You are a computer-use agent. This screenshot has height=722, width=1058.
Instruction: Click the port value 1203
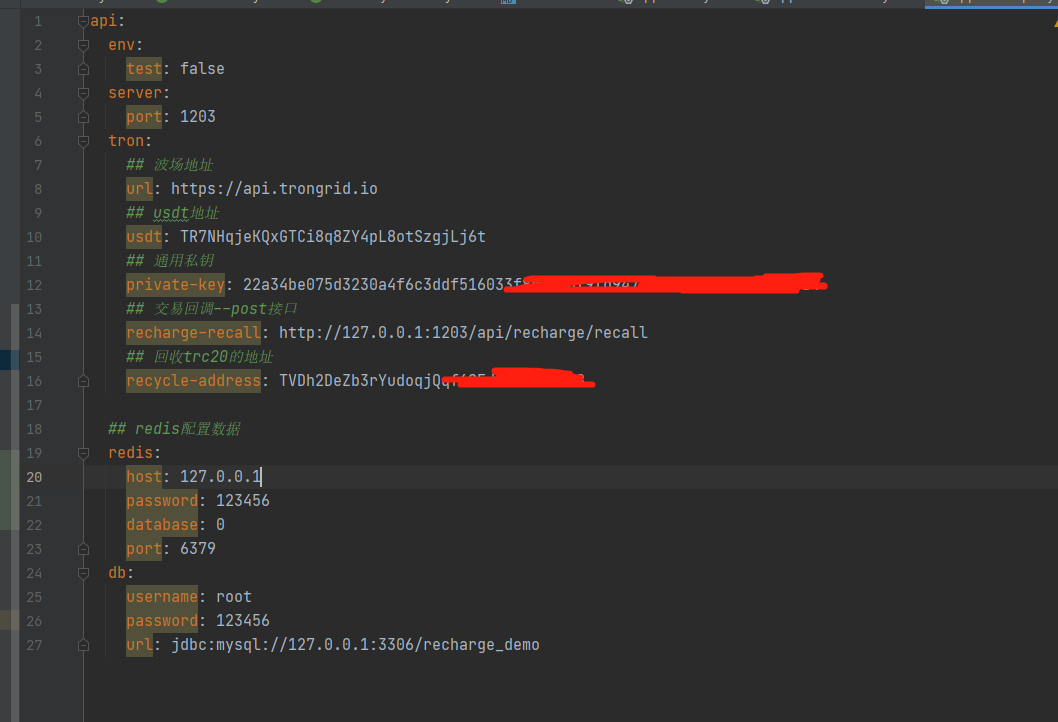pos(198,117)
